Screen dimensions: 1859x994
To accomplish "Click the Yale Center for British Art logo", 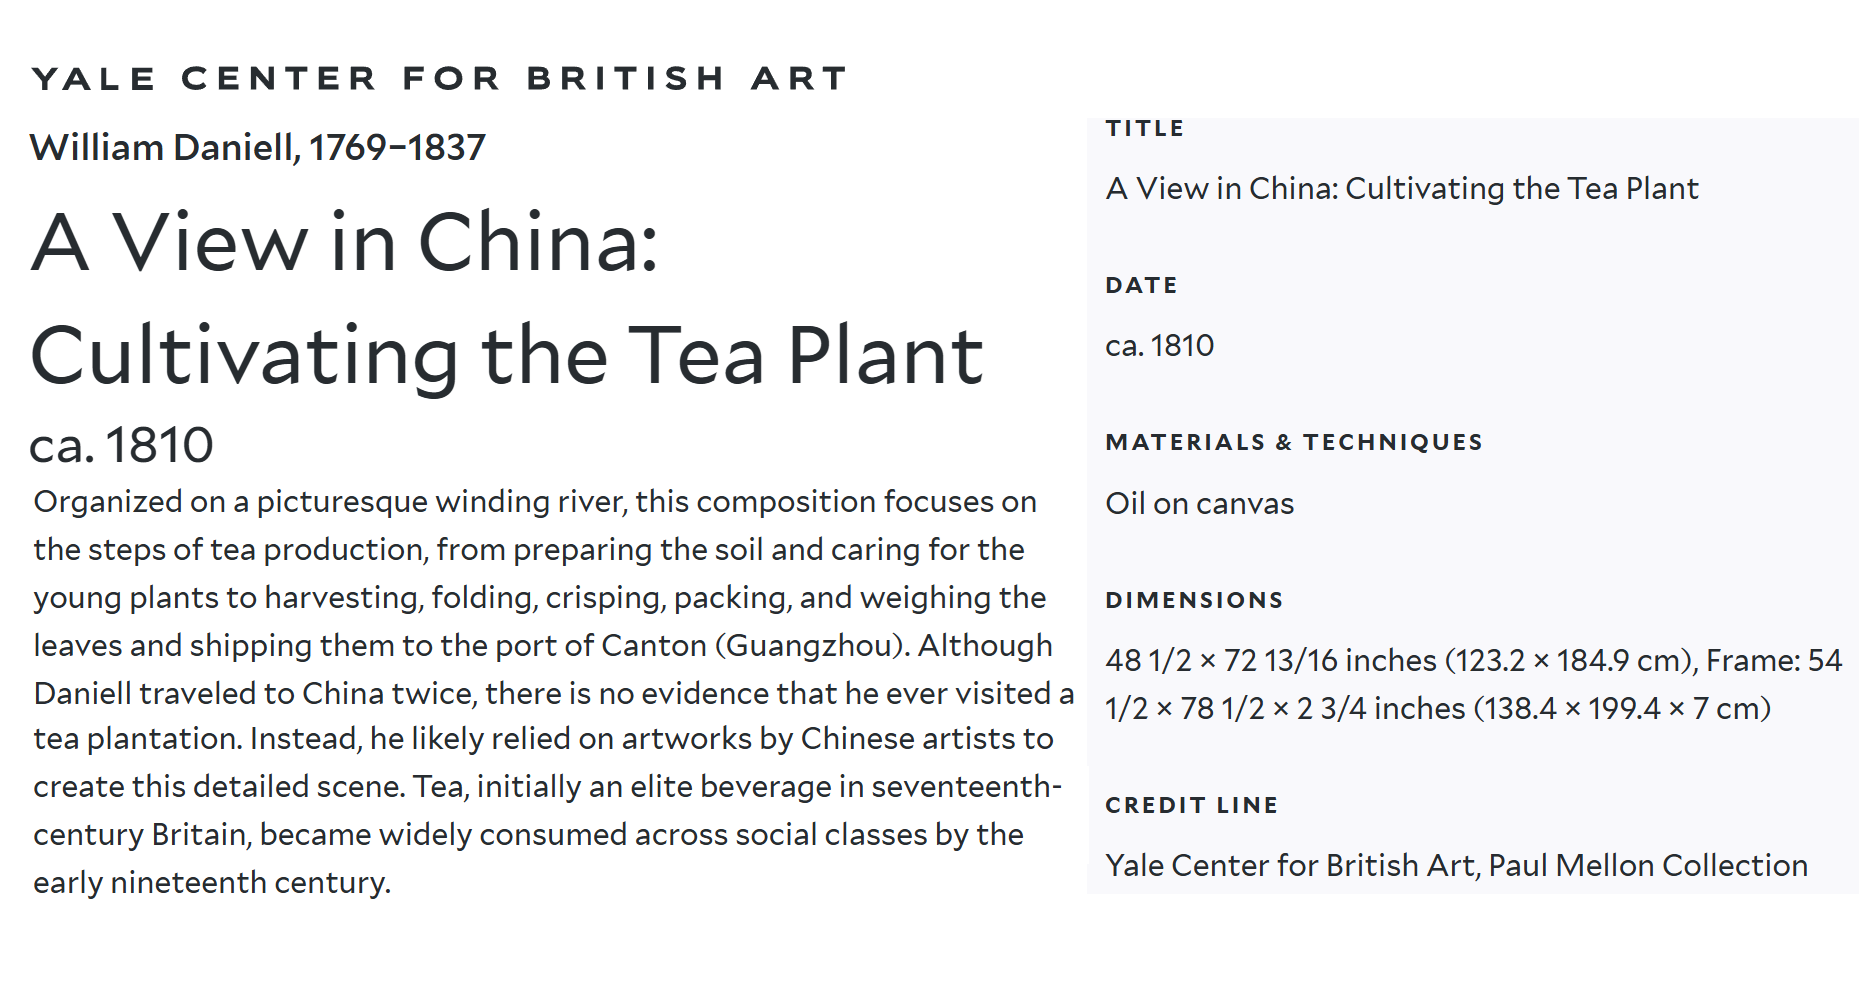I will pos(440,78).
